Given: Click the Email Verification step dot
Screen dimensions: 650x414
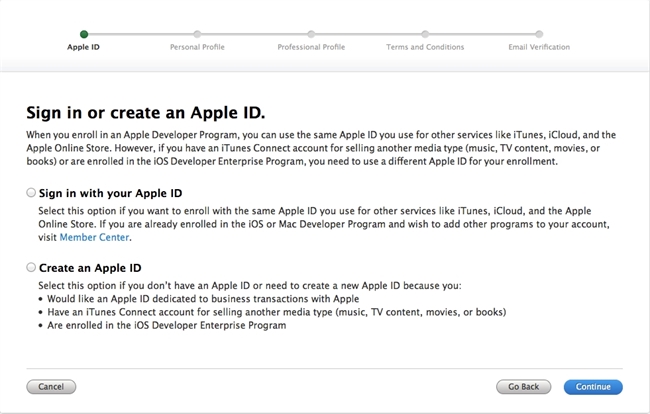Looking at the screenshot, I should tap(539, 33).
